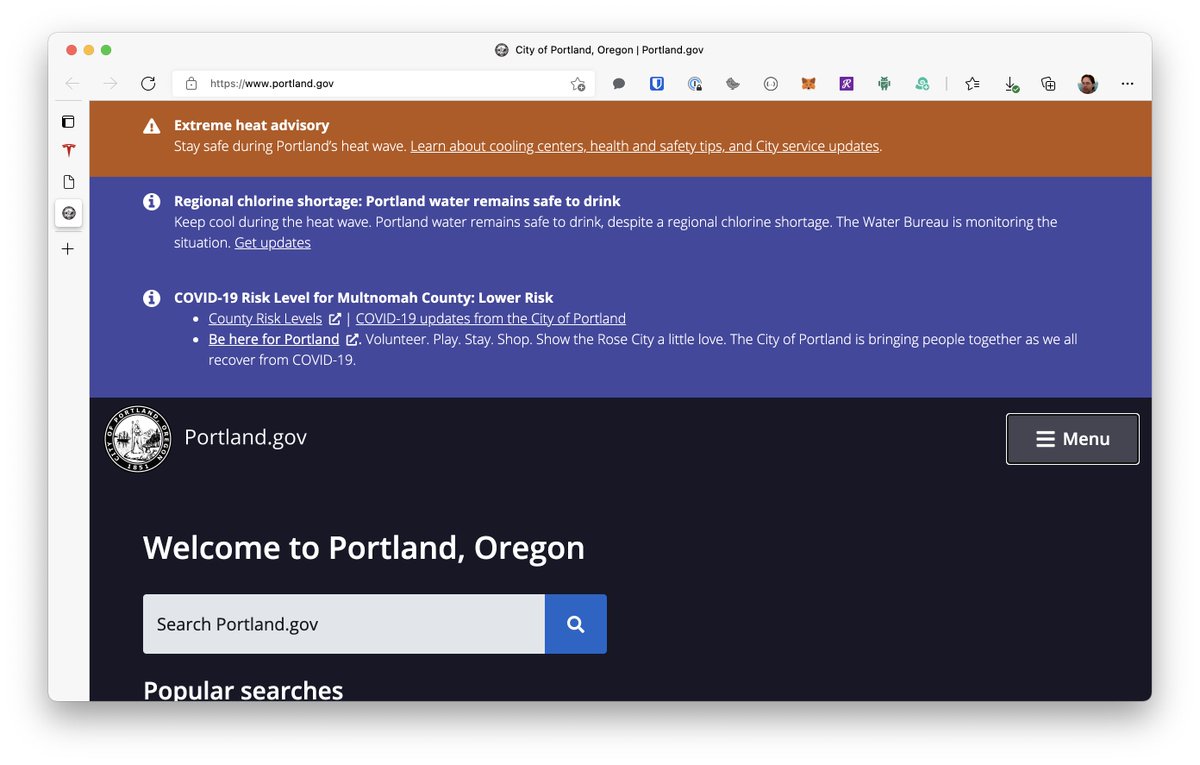Open the MetaMask fox extension

pos(808,84)
